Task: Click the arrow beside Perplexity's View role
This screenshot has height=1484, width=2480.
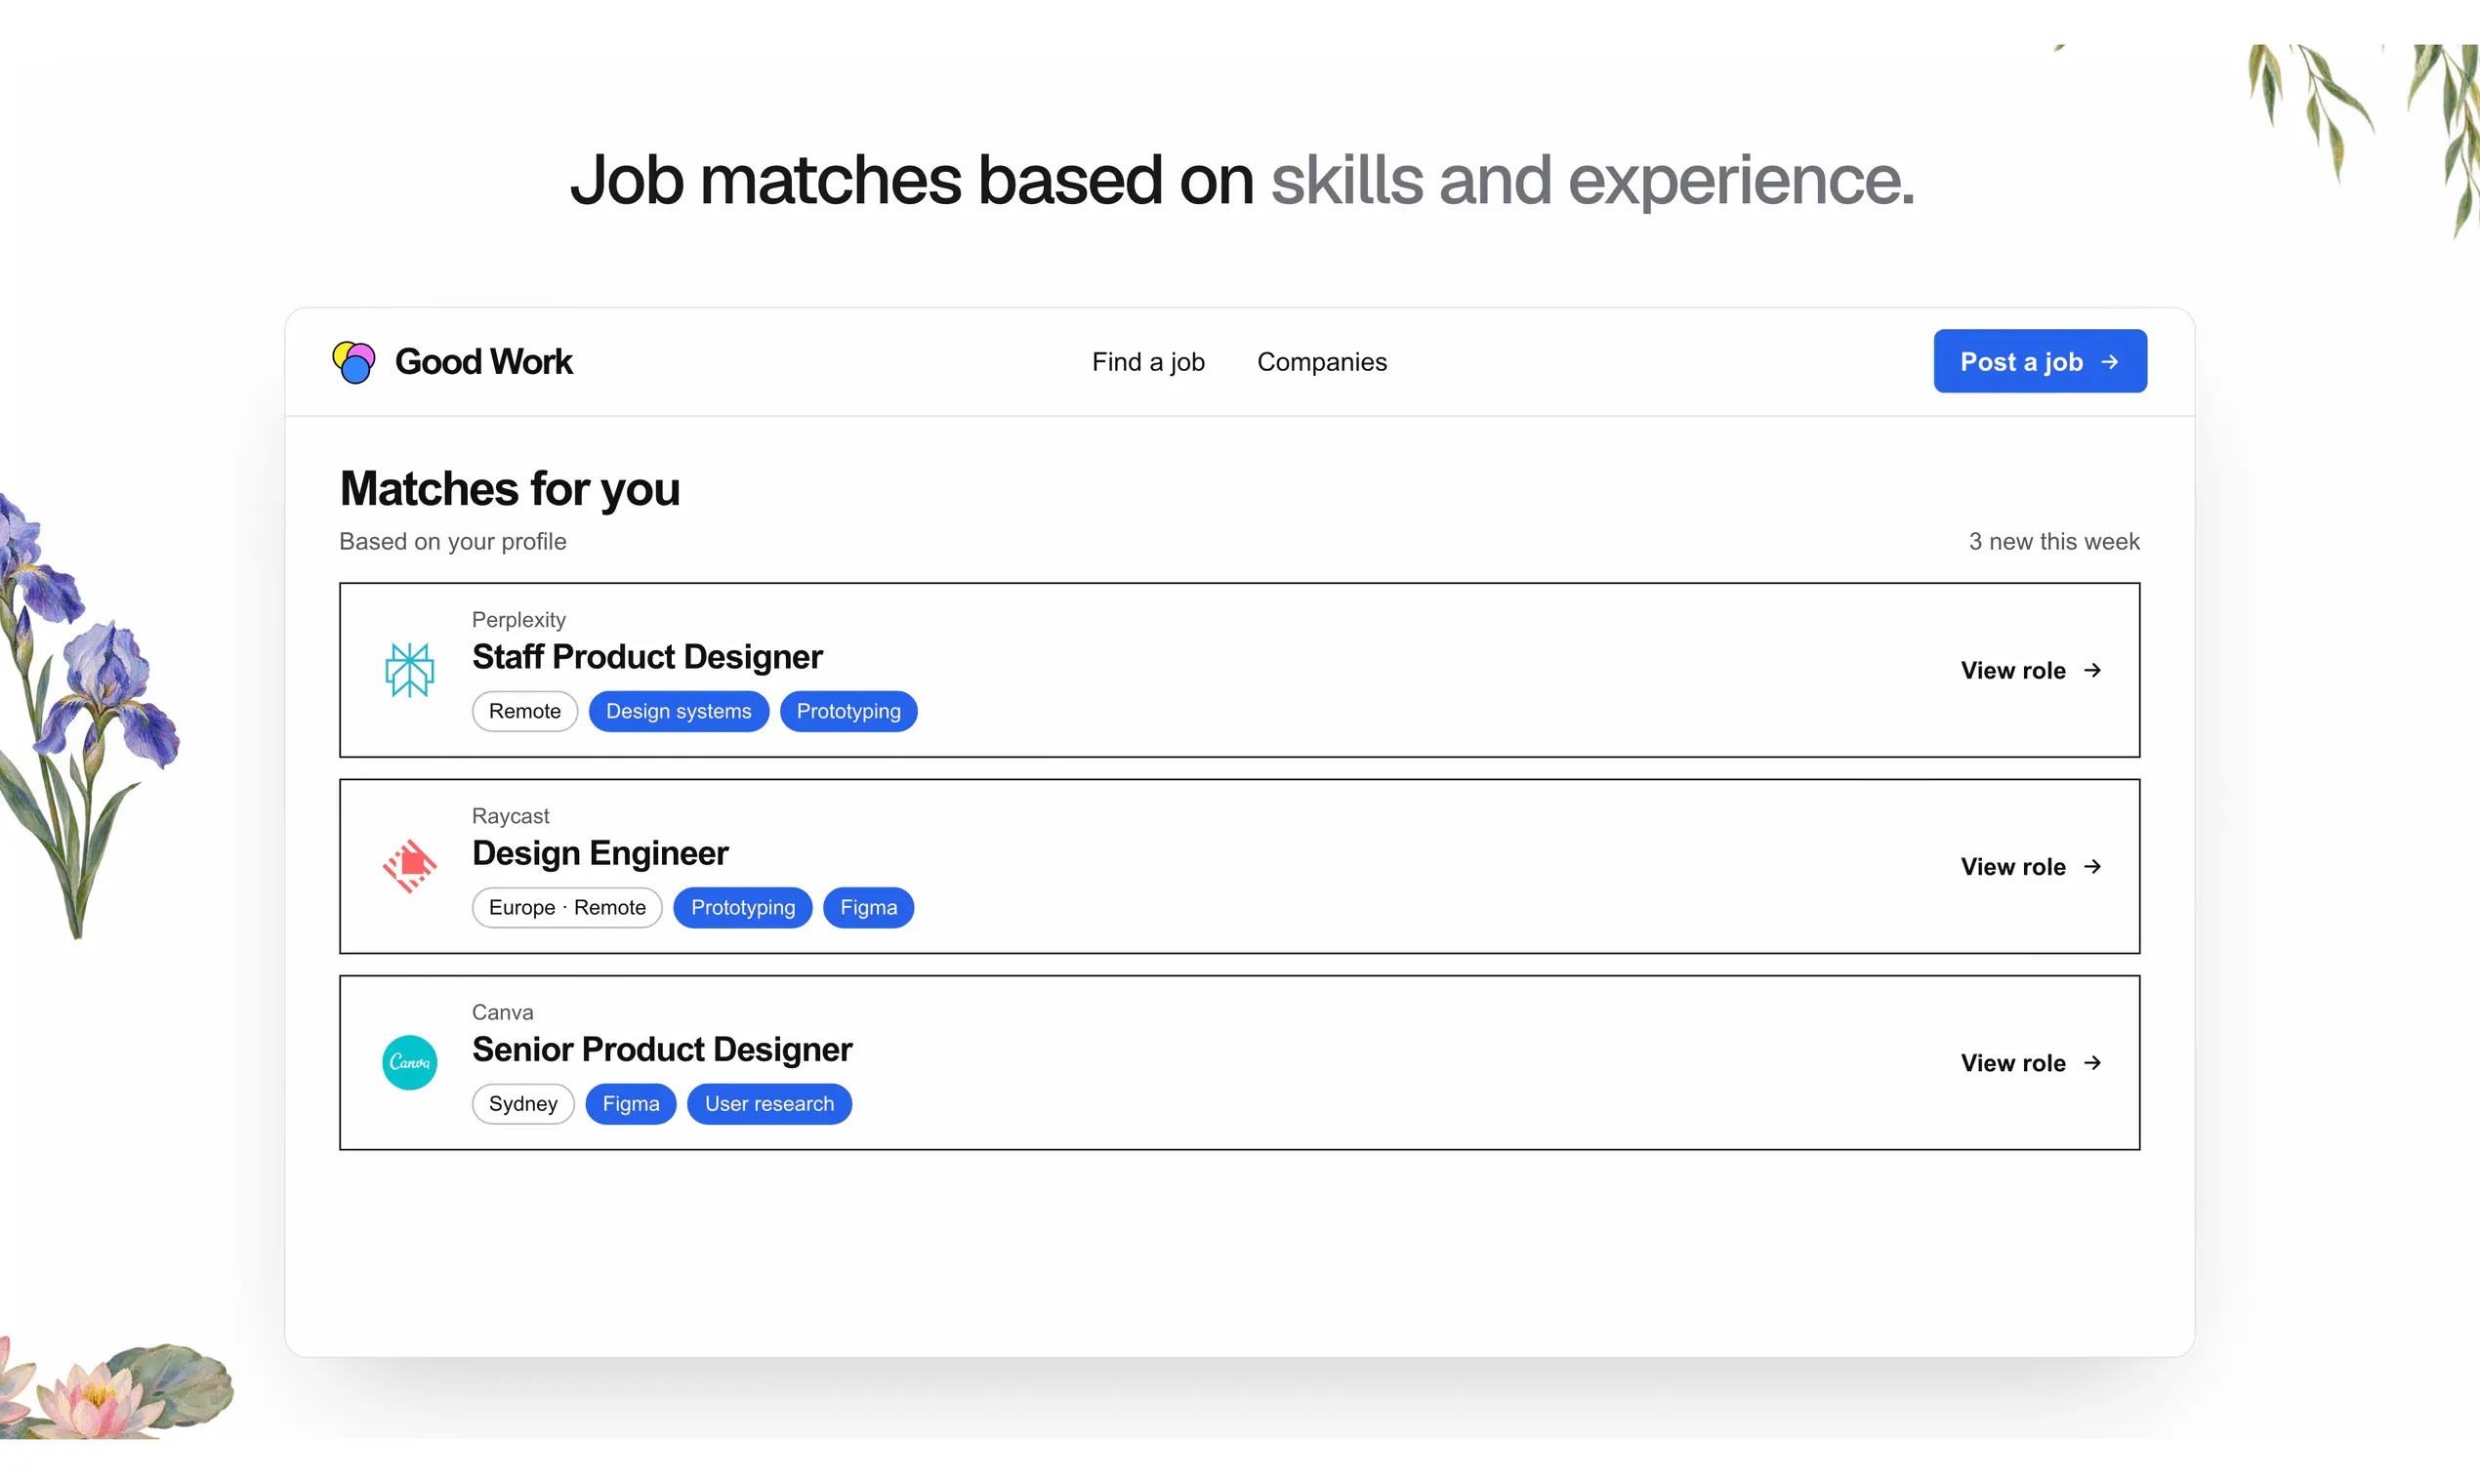Action: pos(2093,670)
